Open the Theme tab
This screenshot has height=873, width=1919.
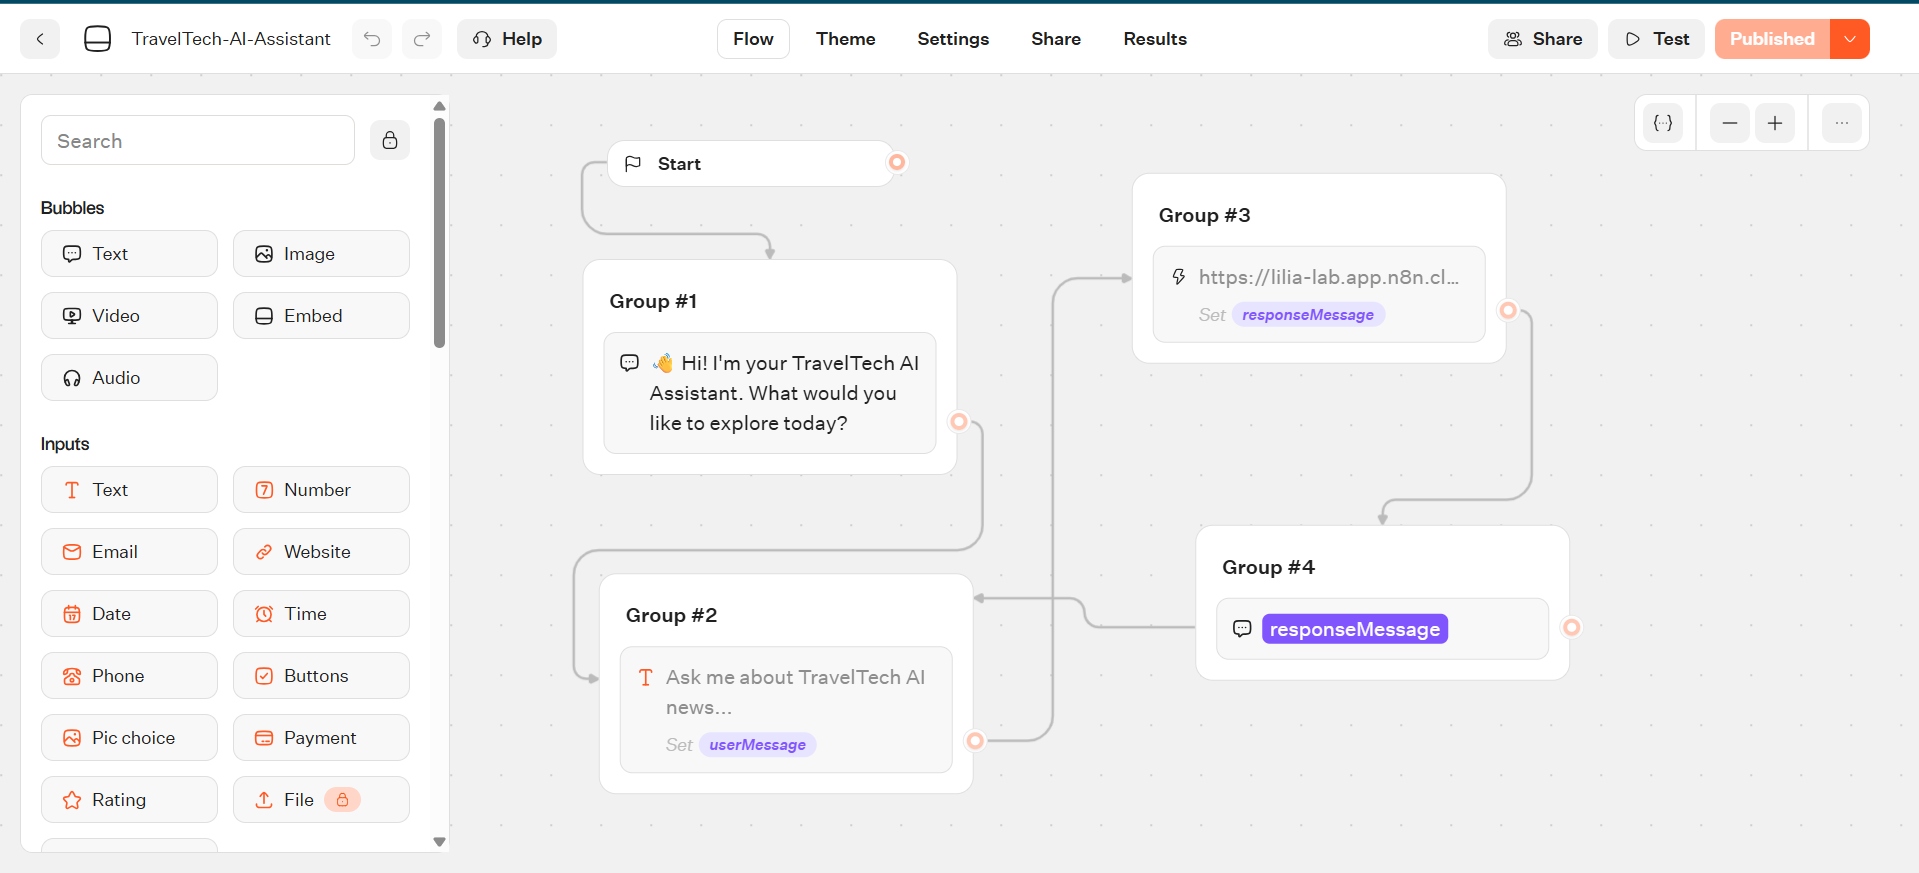coord(845,39)
